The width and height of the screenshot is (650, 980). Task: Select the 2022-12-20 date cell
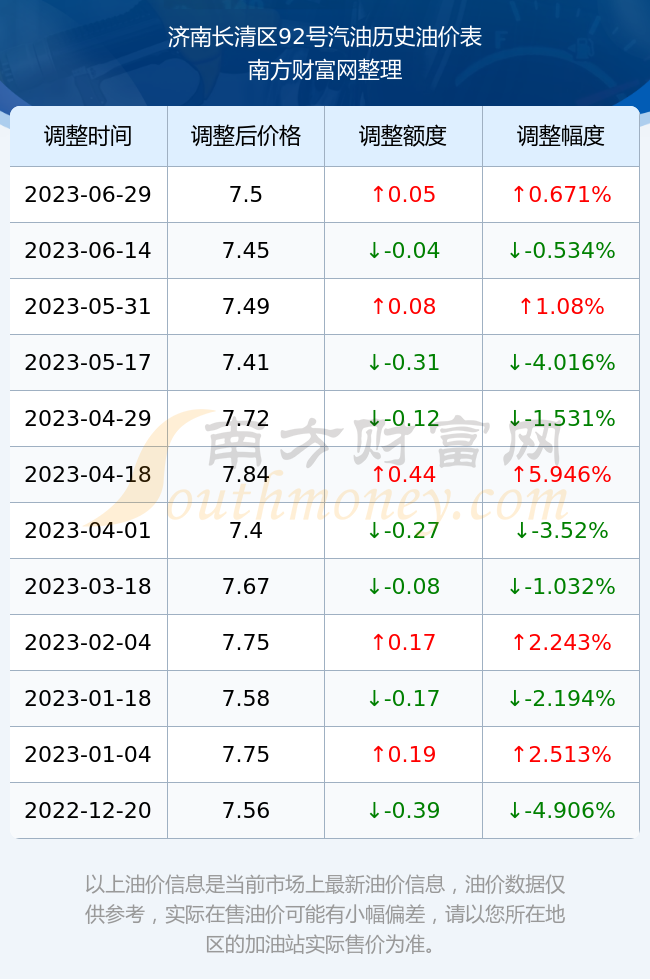[x=88, y=811]
